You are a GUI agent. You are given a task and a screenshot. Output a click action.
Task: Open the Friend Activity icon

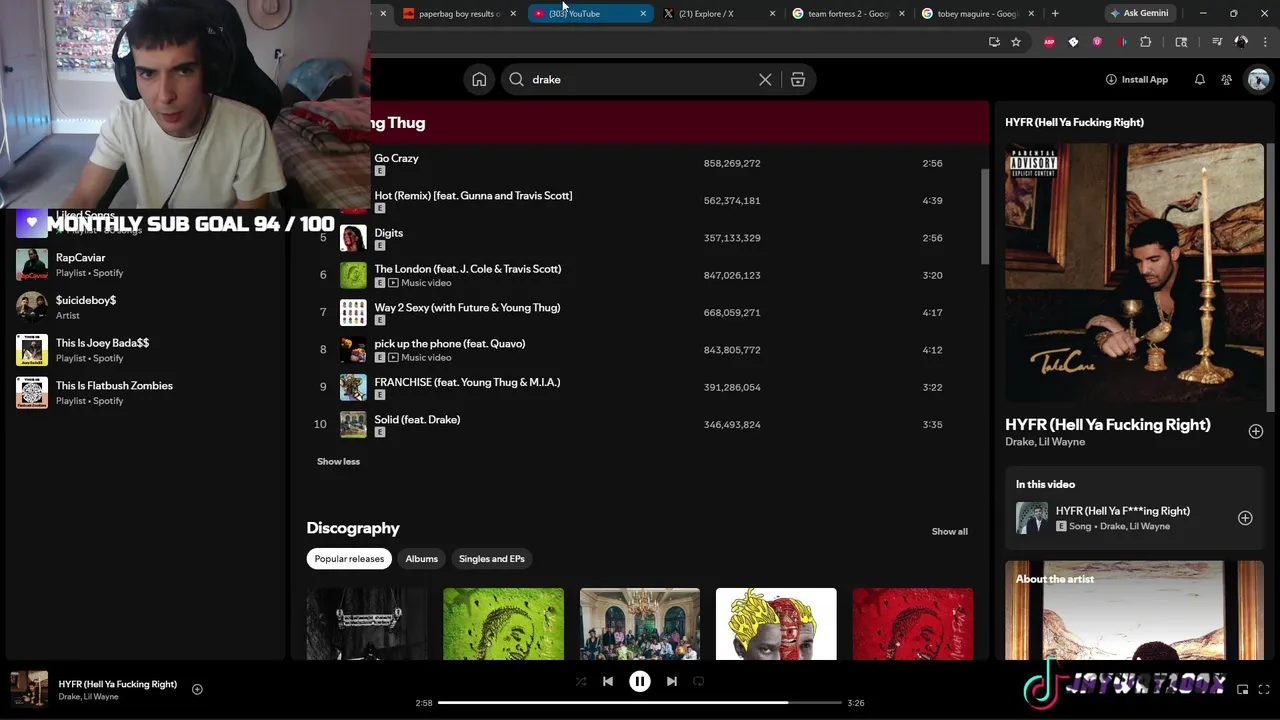[x=1226, y=80]
